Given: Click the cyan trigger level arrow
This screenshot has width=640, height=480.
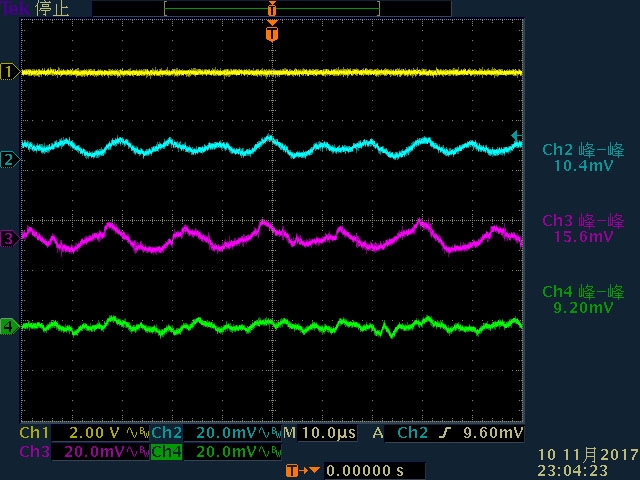Looking at the screenshot, I should tap(517, 136).
